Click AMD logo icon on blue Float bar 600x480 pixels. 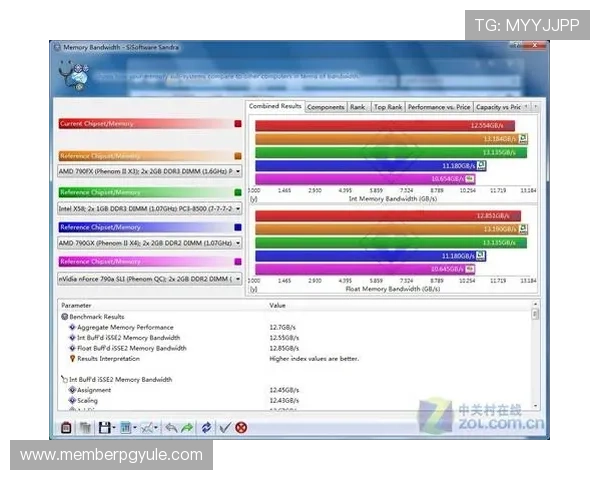click(481, 256)
